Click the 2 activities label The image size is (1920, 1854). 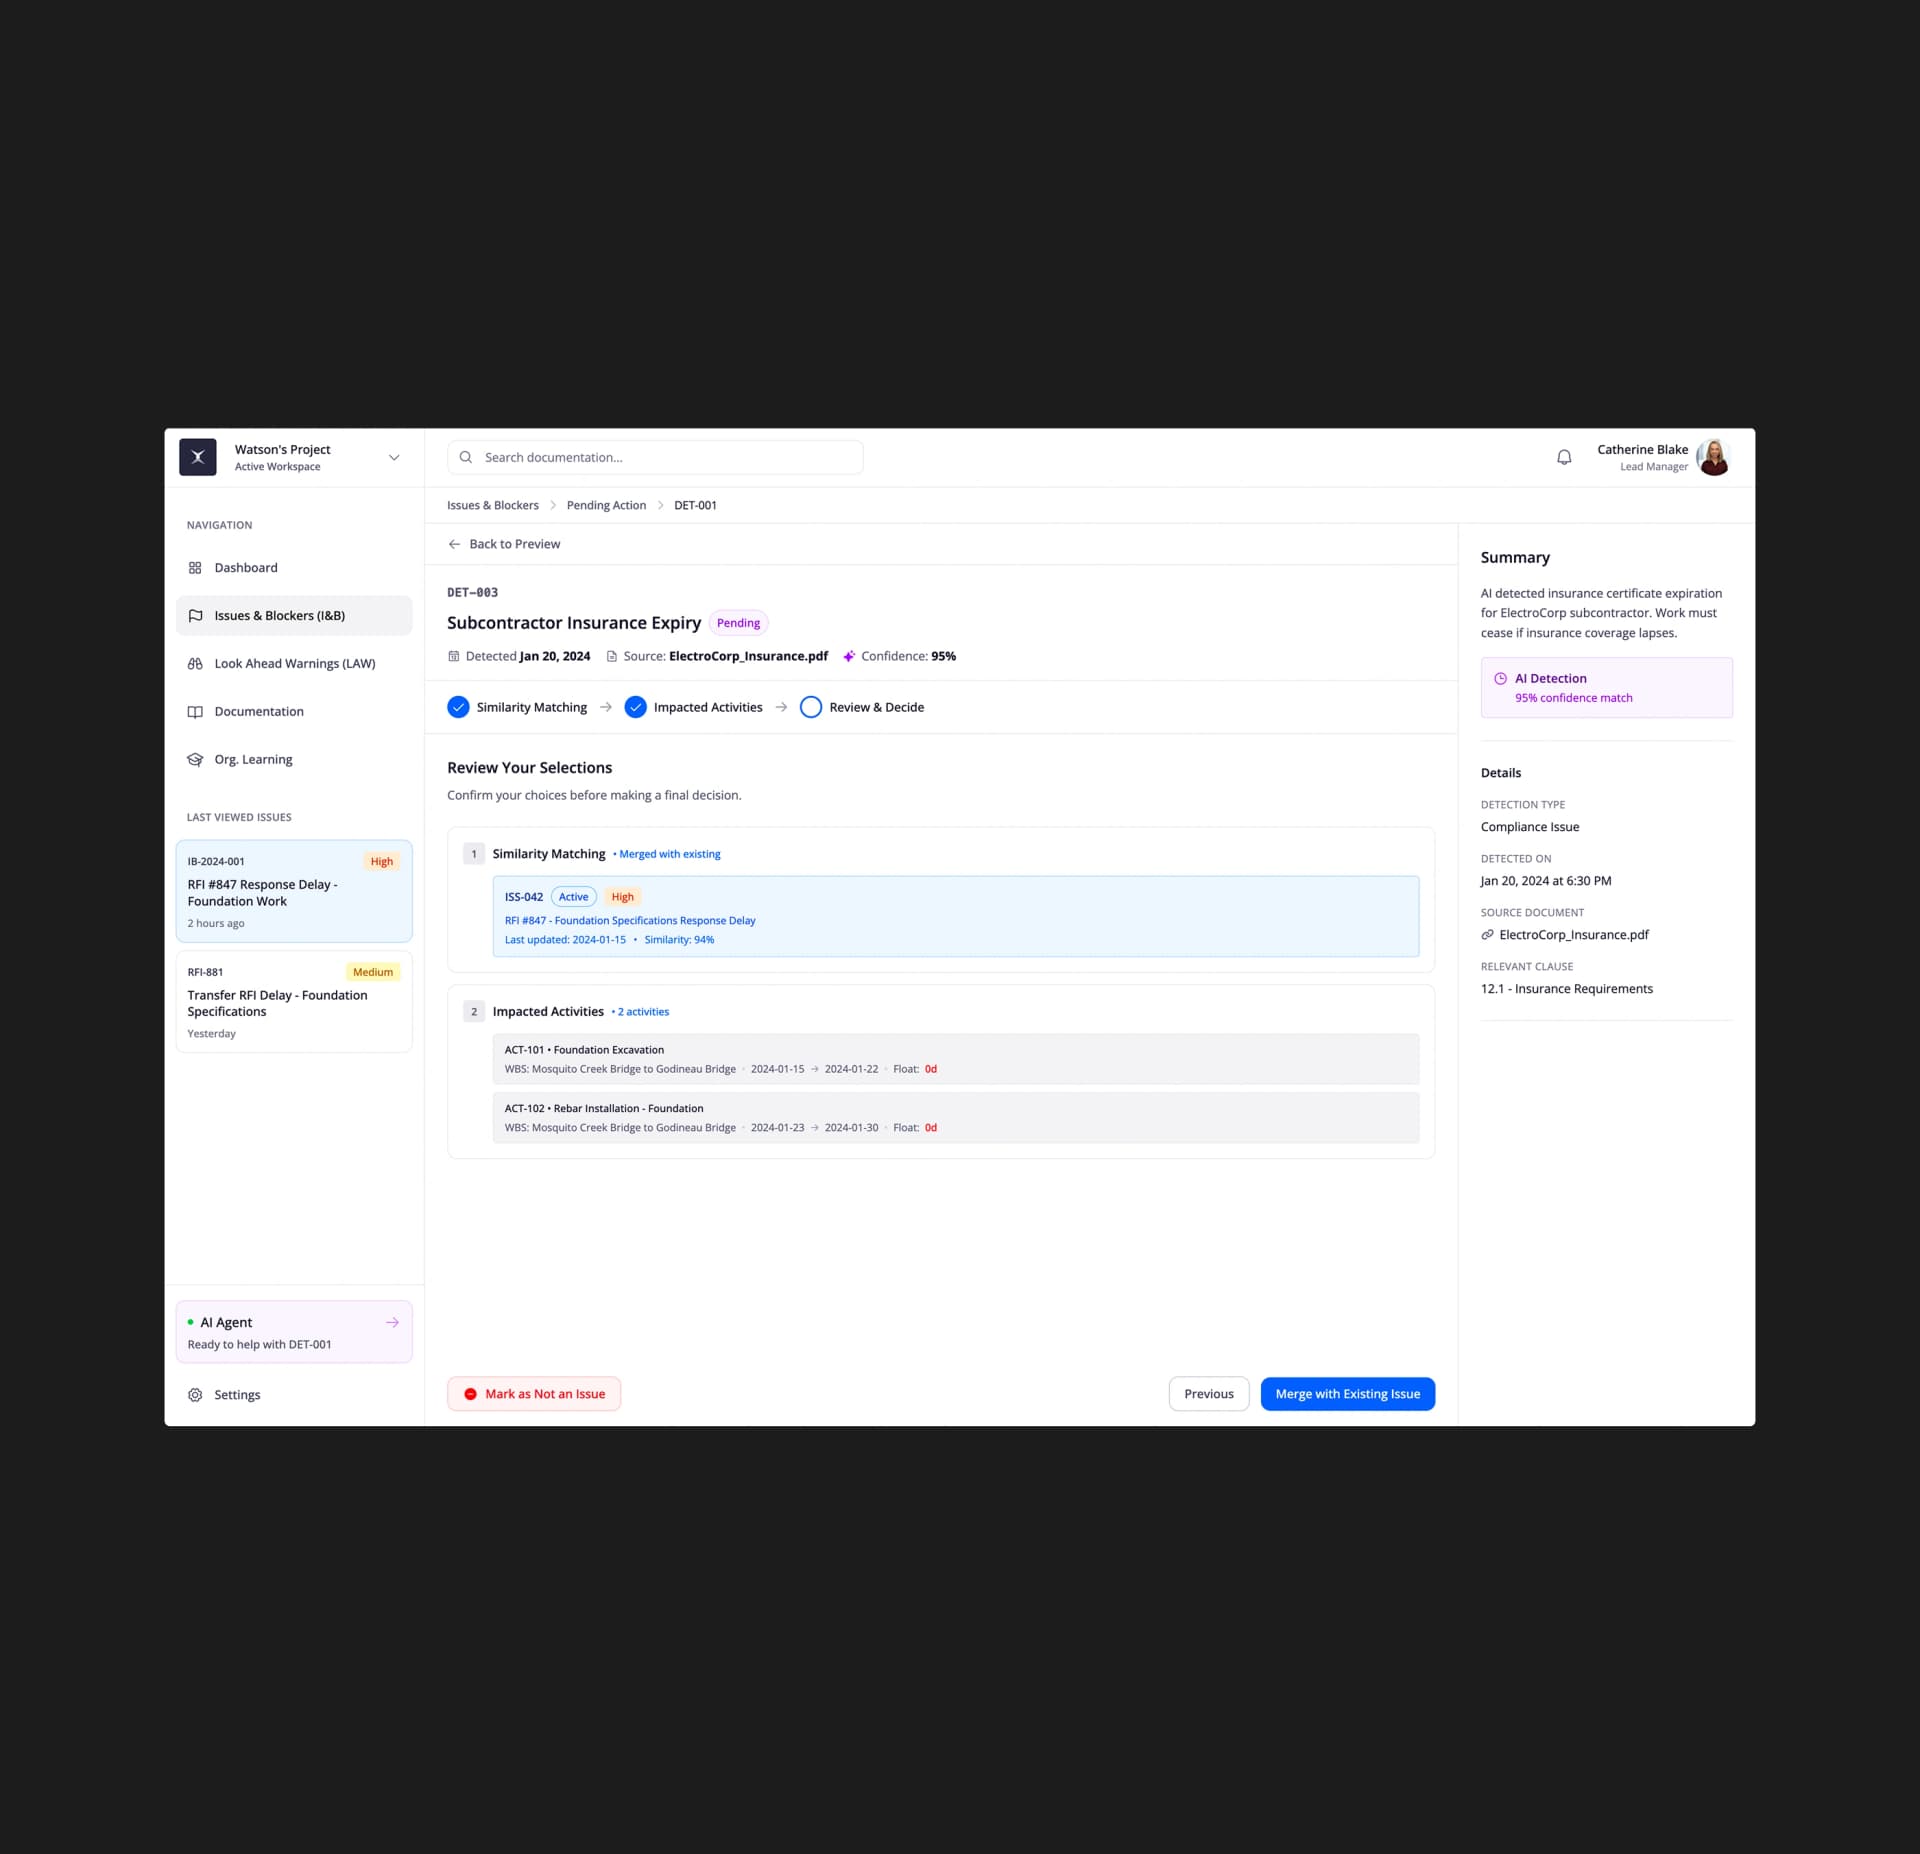[643, 1012]
